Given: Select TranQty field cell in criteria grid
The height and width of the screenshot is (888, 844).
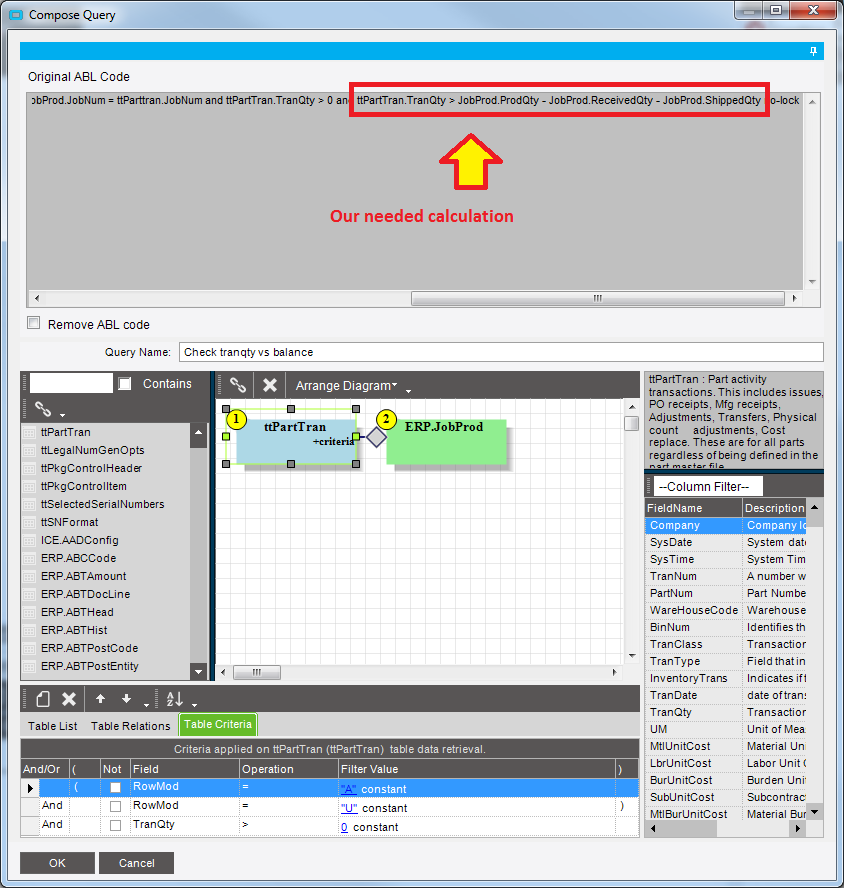Looking at the screenshot, I should coord(185,825).
